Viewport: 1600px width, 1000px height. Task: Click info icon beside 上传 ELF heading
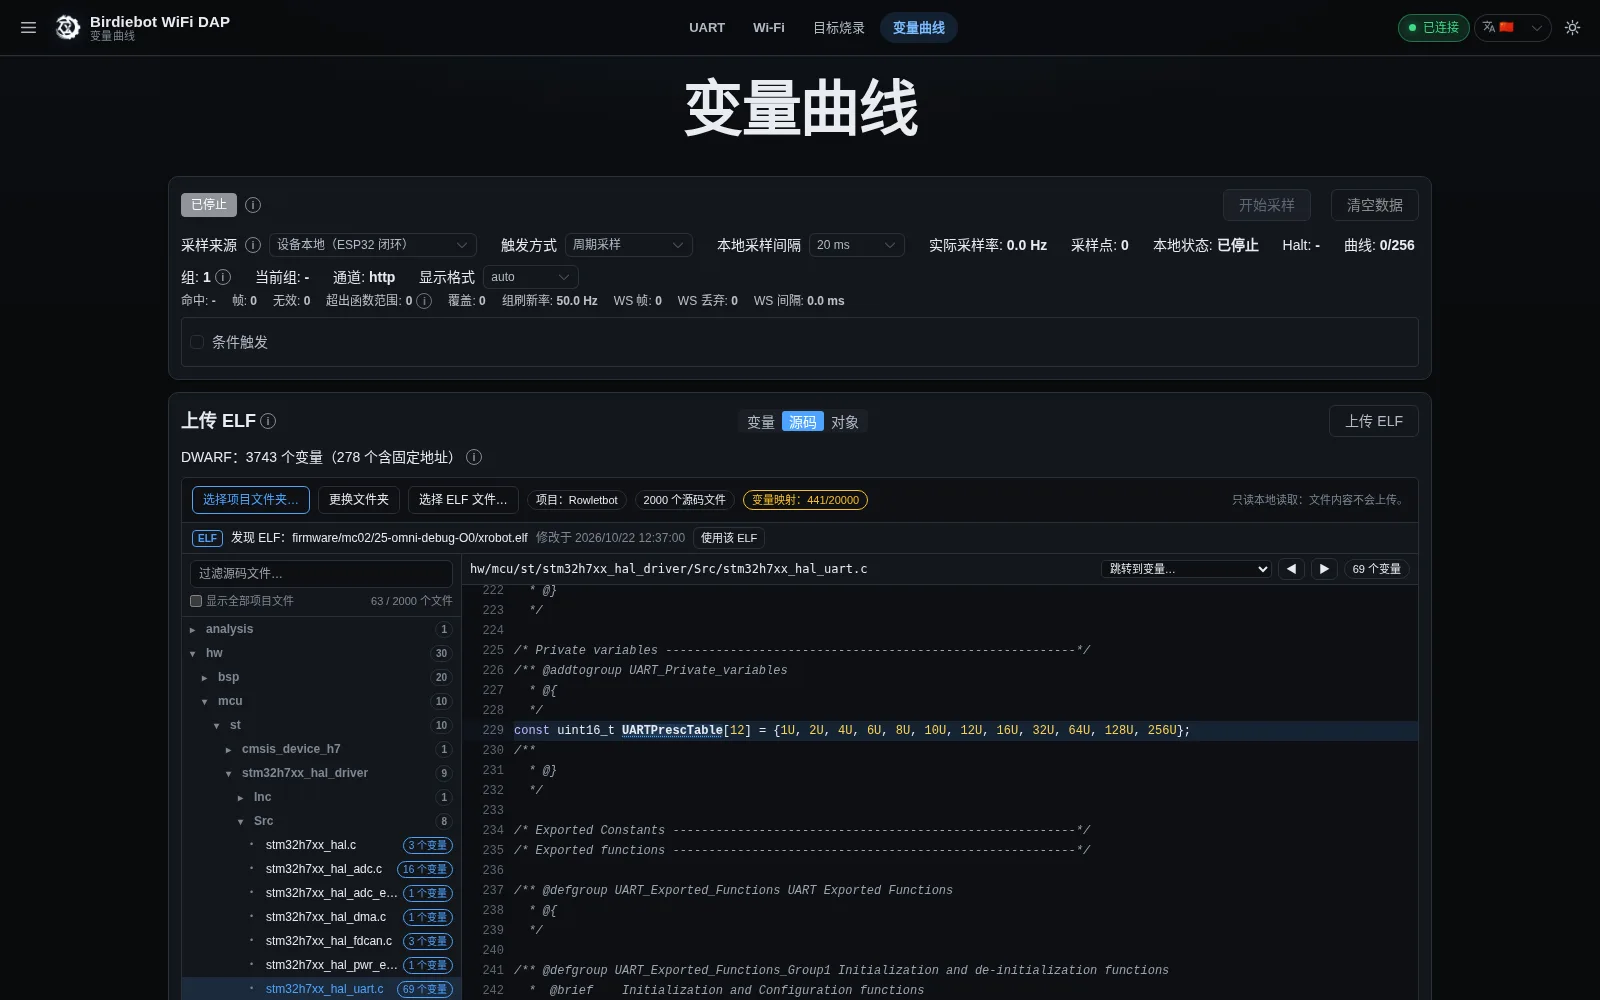(x=268, y=421)
